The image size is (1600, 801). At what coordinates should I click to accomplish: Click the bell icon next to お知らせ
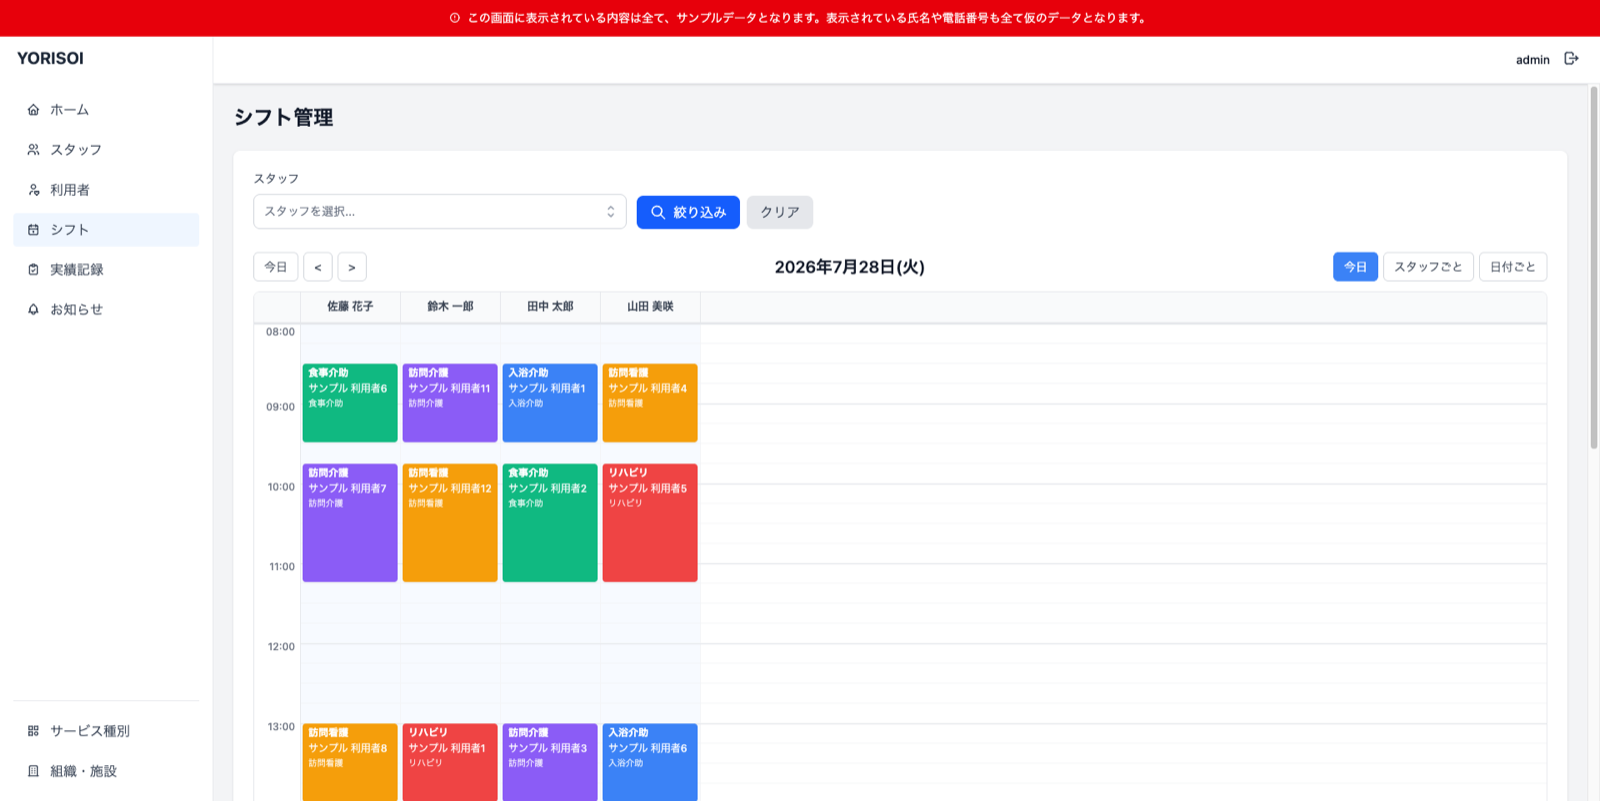click(33, 310)
